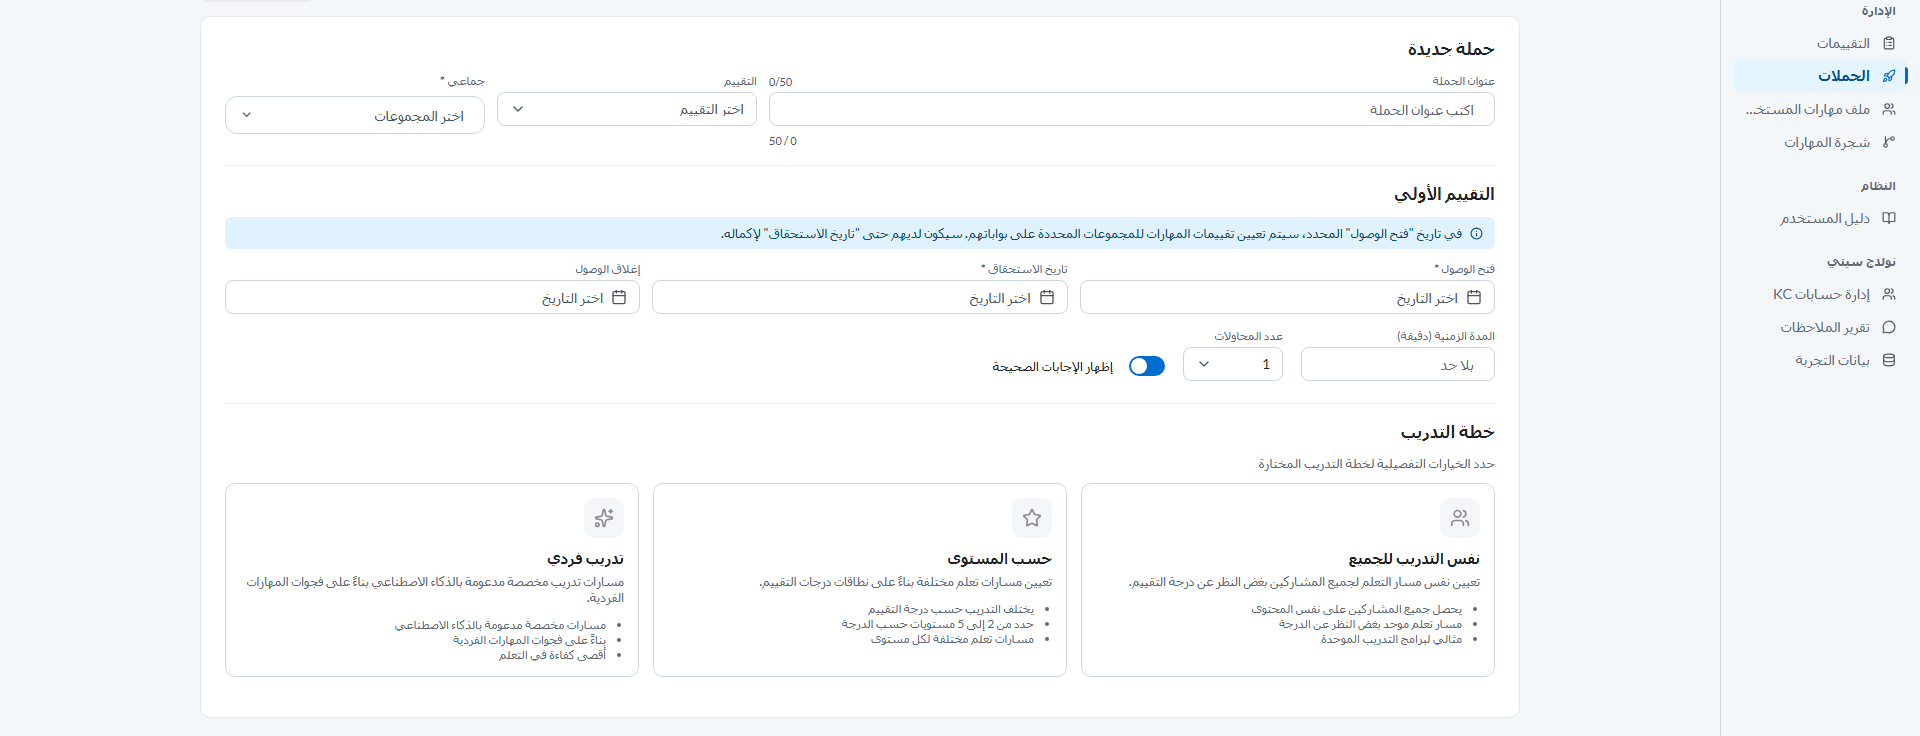Viewport: 1920px width, 736px height.
Task: Click the calendar icon in فتح الوصول field
Action: (1474, 297)
